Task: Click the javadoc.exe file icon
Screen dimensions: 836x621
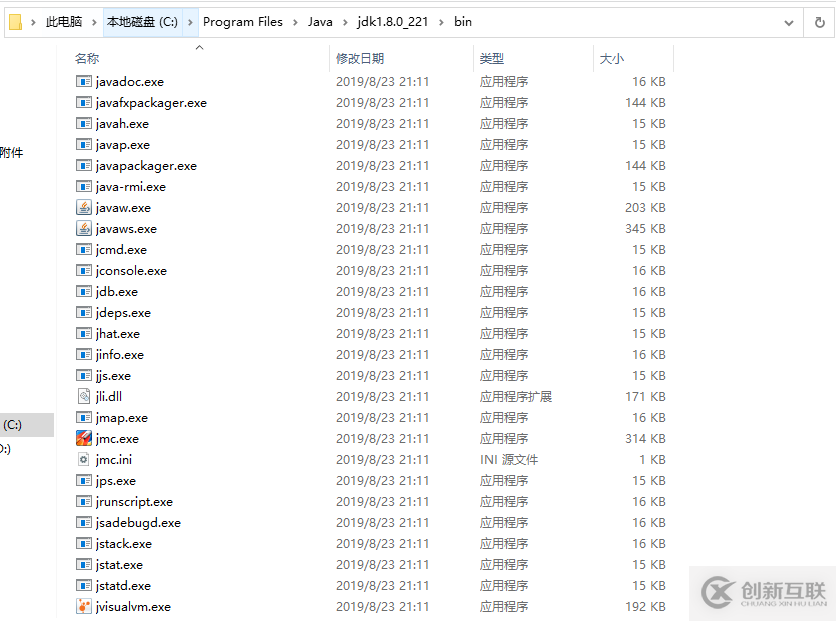Action: click(x=84, y=82)
